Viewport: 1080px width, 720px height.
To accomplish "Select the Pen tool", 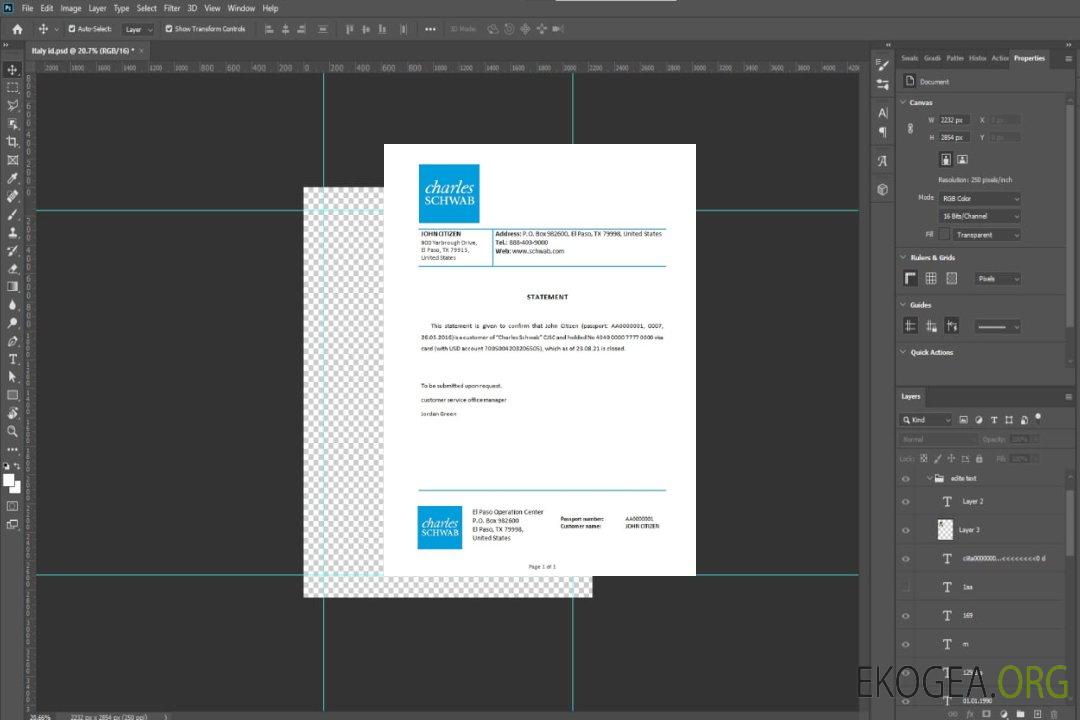I will tap(12, 341).
